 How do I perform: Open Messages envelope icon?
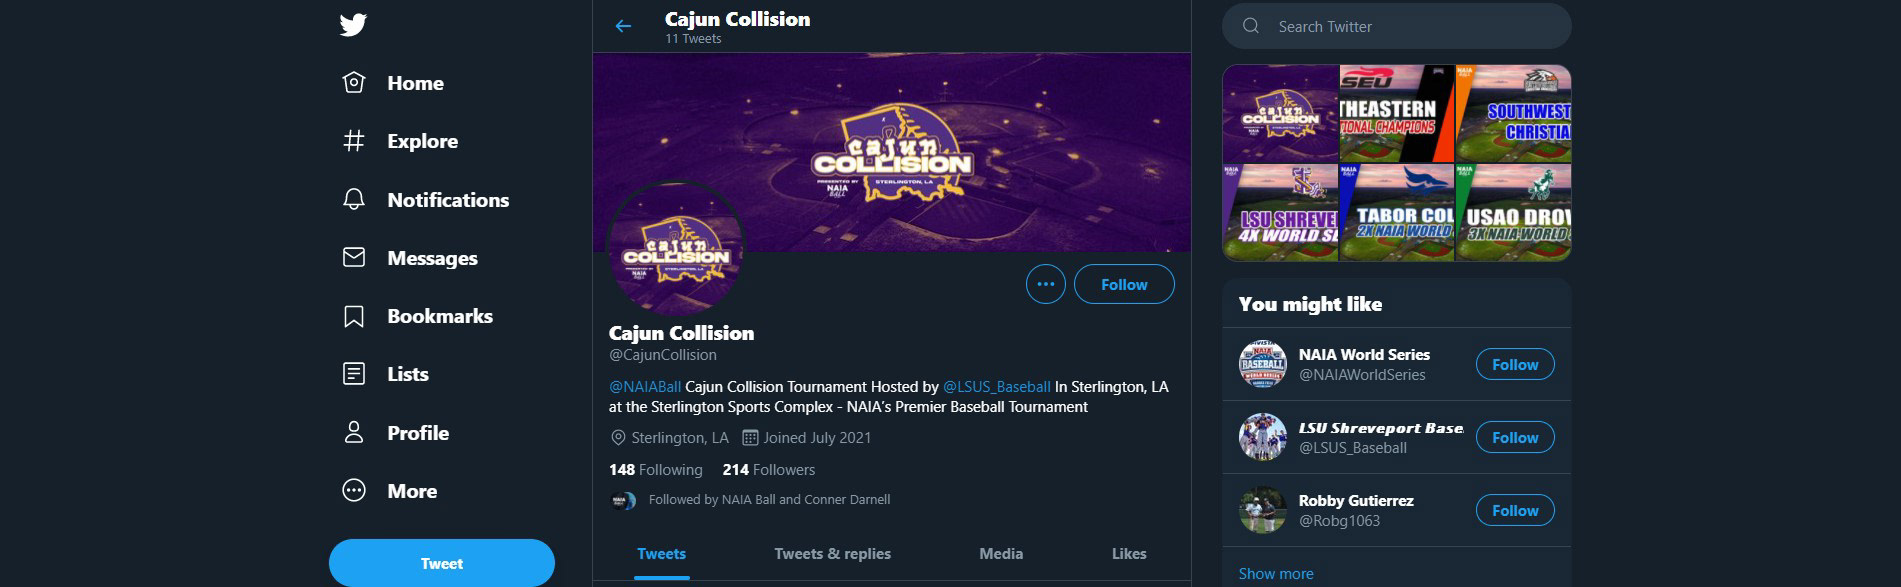[354, 258]
